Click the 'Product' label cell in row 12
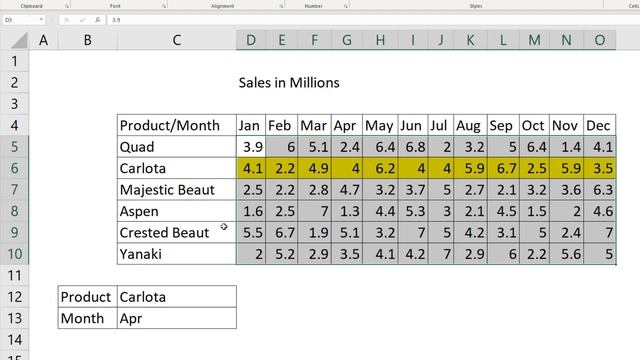The image size is (640, 360). [87, 297]
